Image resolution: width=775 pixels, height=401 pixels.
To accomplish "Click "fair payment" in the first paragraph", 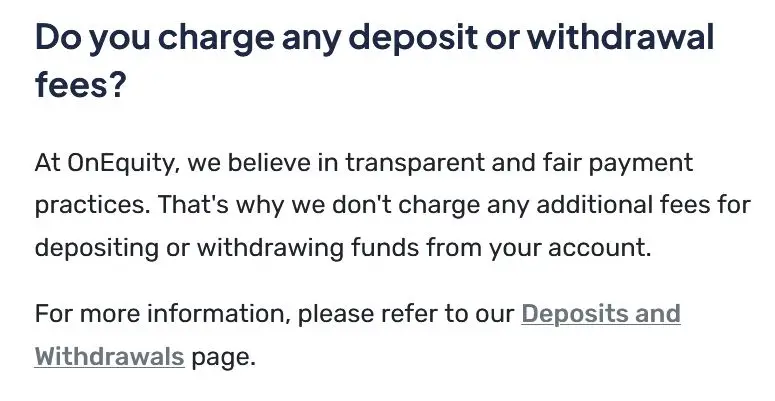I will [627, 162].
